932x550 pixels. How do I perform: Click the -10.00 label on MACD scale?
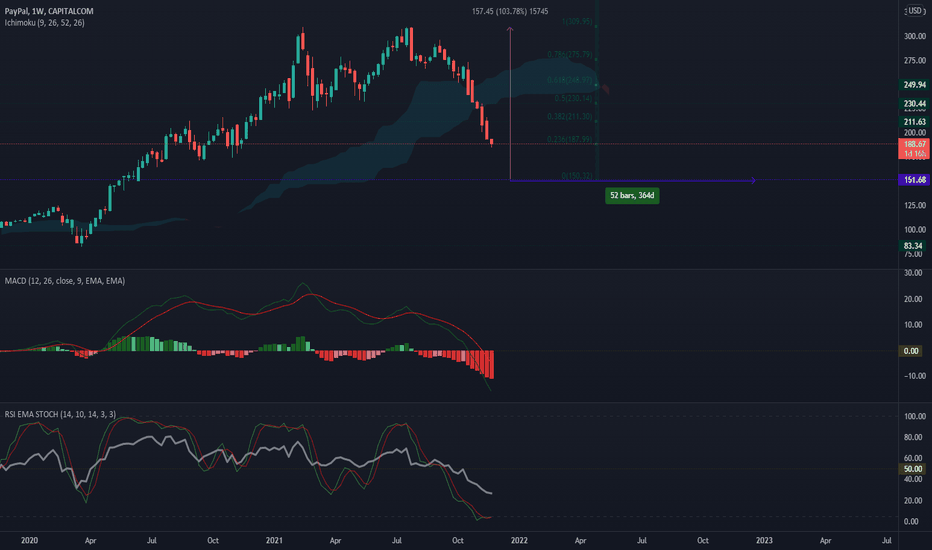tap(914, 376)
